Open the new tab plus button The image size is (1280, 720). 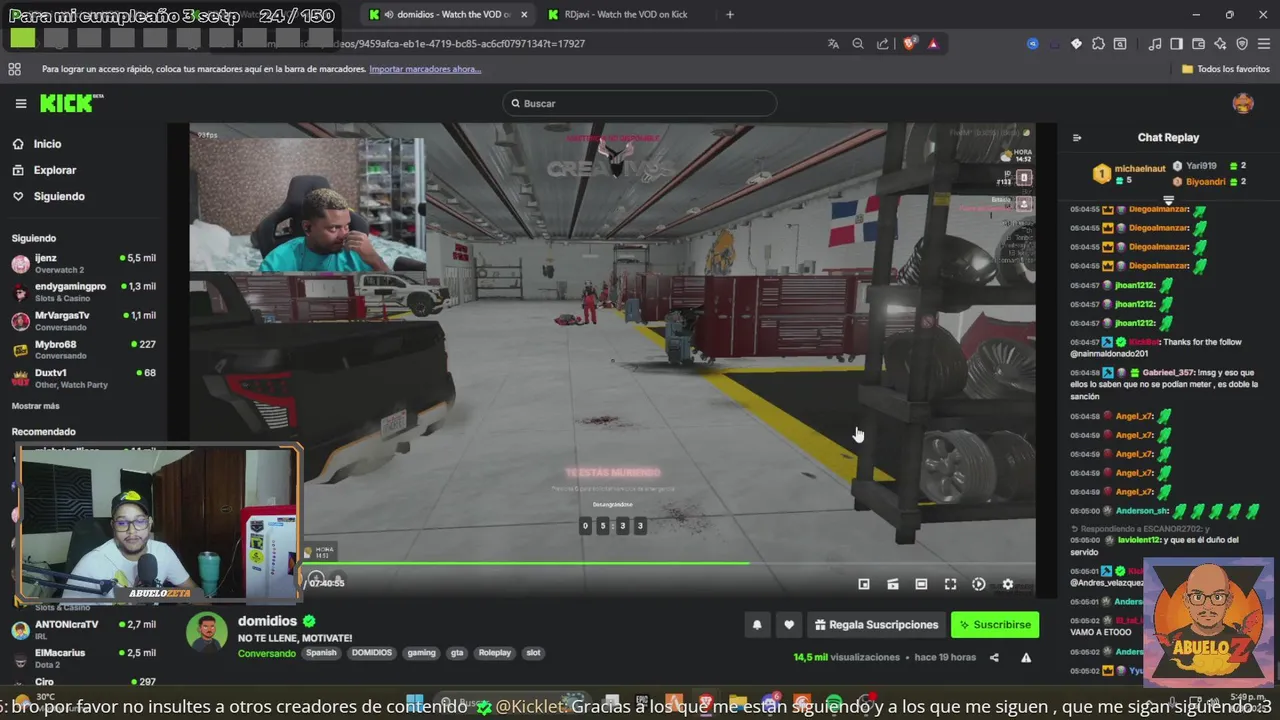coord(730,15)
